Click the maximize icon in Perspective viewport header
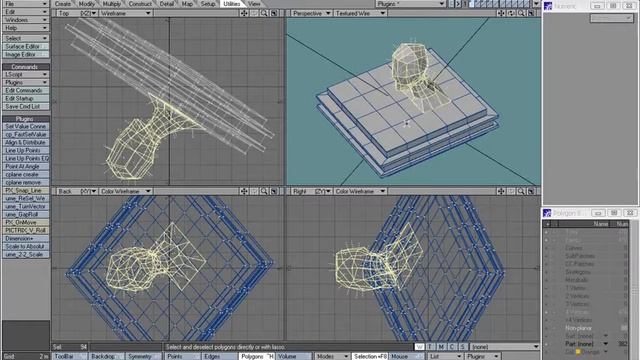 click(x=531, y=13)
